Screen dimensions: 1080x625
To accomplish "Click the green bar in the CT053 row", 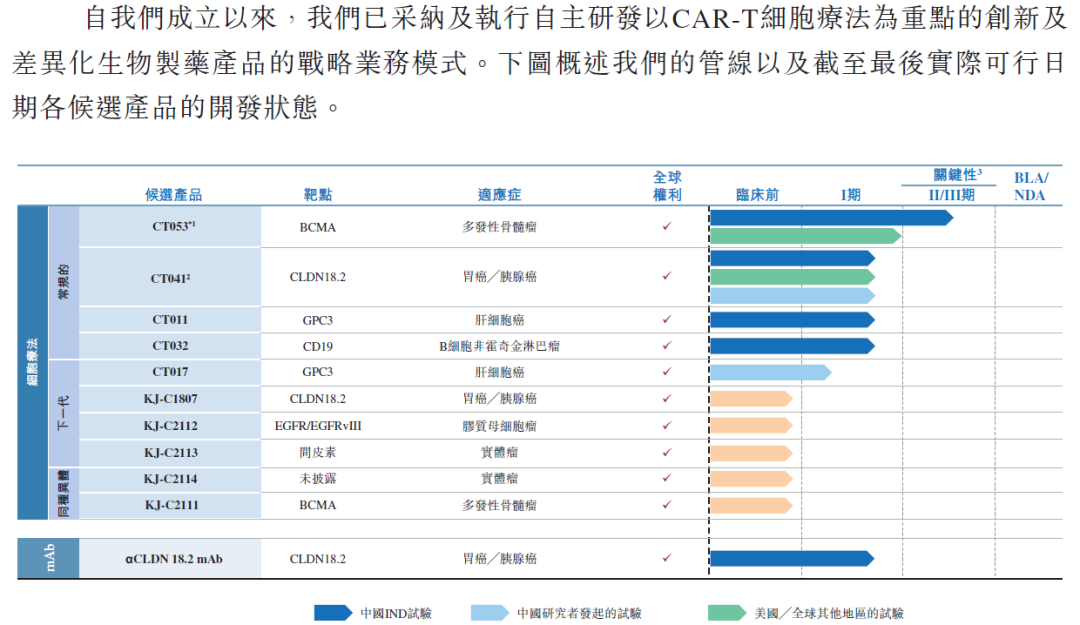I will pos(805,236).
